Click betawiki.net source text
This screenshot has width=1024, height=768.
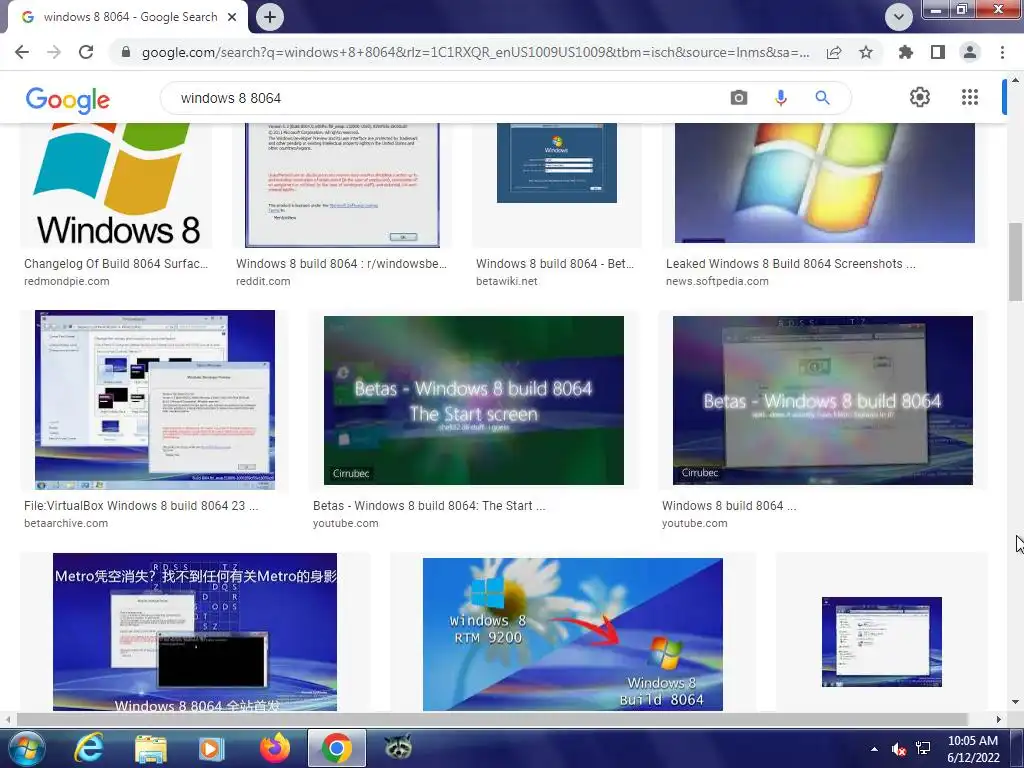(507, 281)
